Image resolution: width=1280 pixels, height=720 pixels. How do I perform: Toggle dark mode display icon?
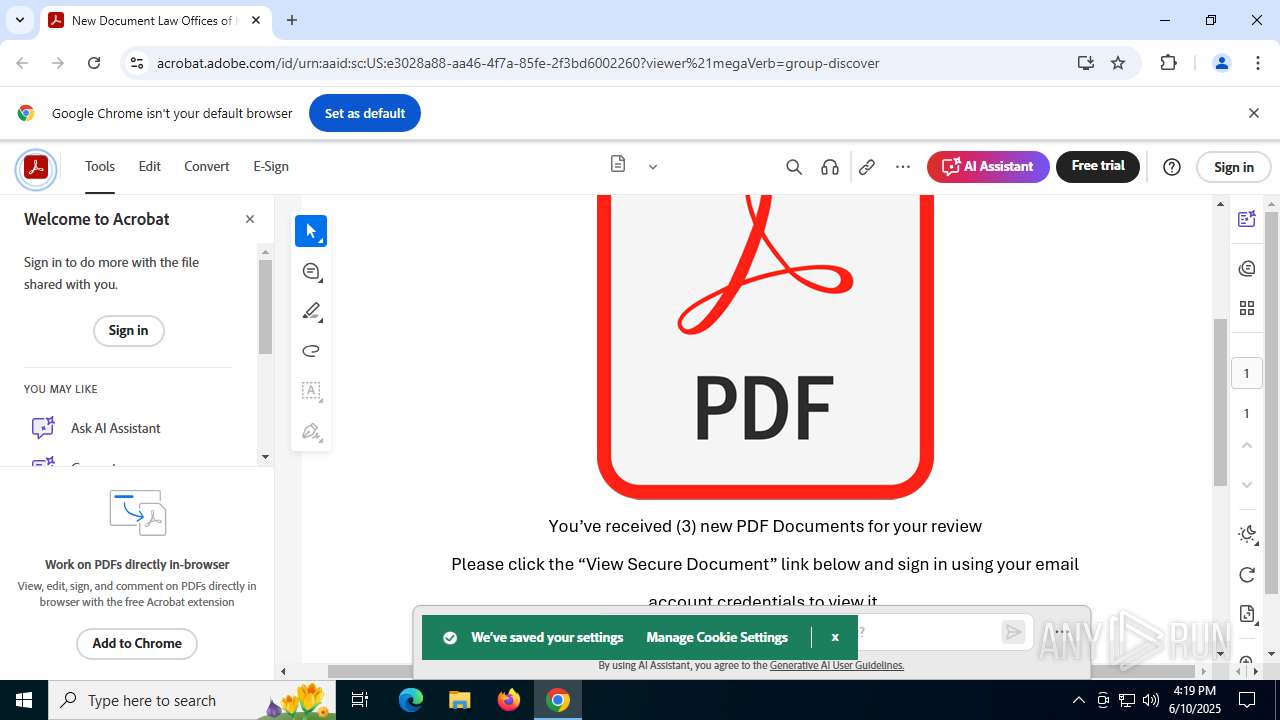click(1246, 534)
